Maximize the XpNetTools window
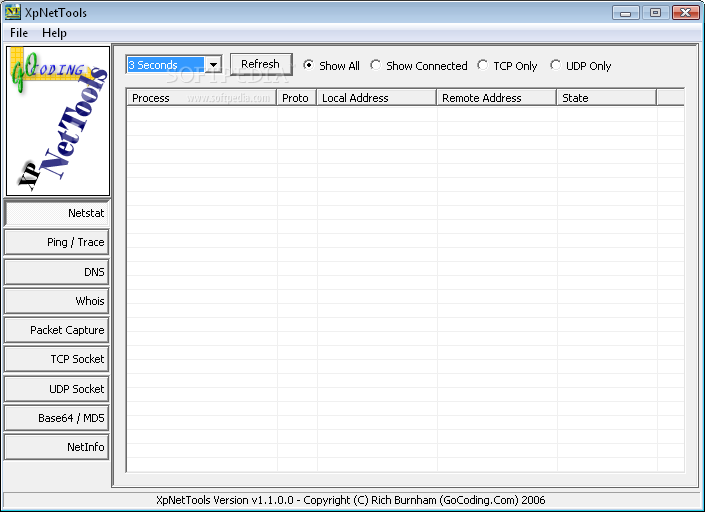705x512 pixels. click(x=655, y=13)
